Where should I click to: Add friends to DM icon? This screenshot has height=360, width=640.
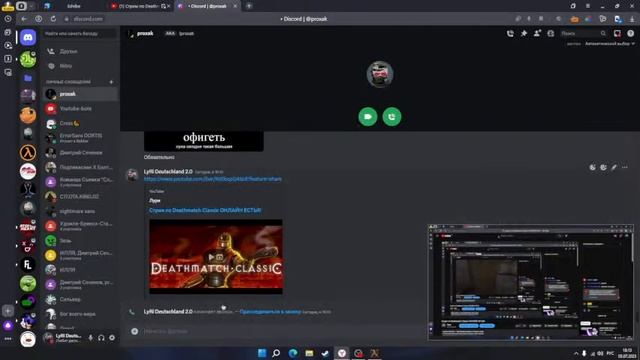pos(537,33)
